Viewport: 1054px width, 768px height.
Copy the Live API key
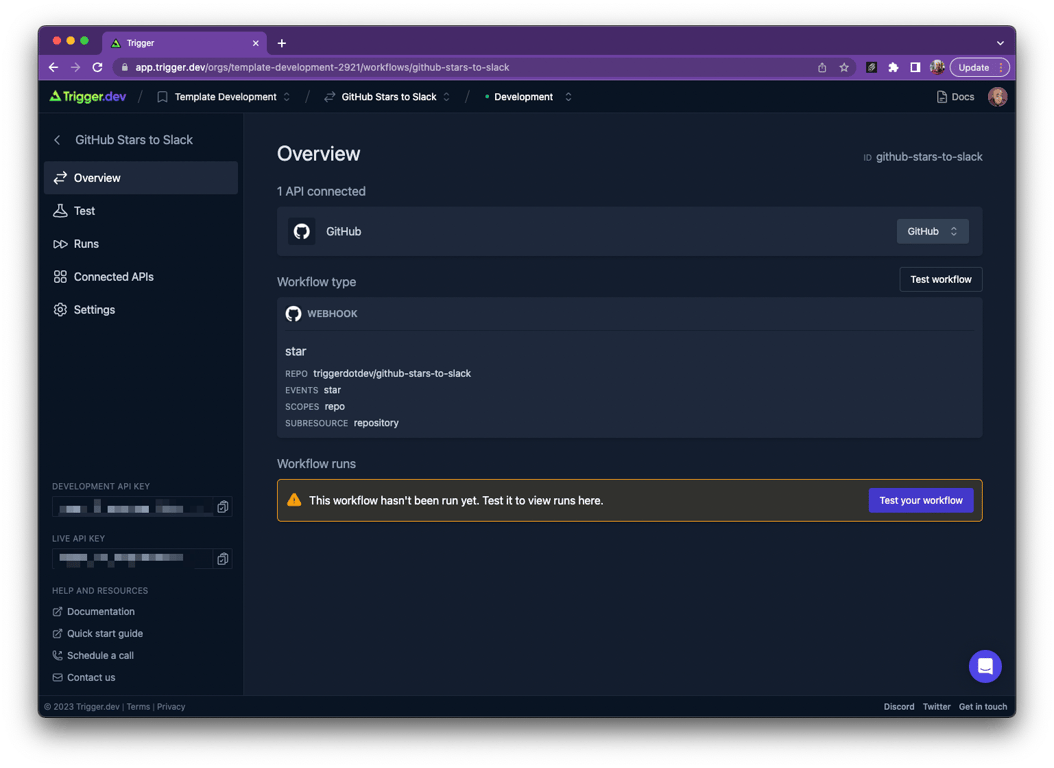(x=222, y=558)
